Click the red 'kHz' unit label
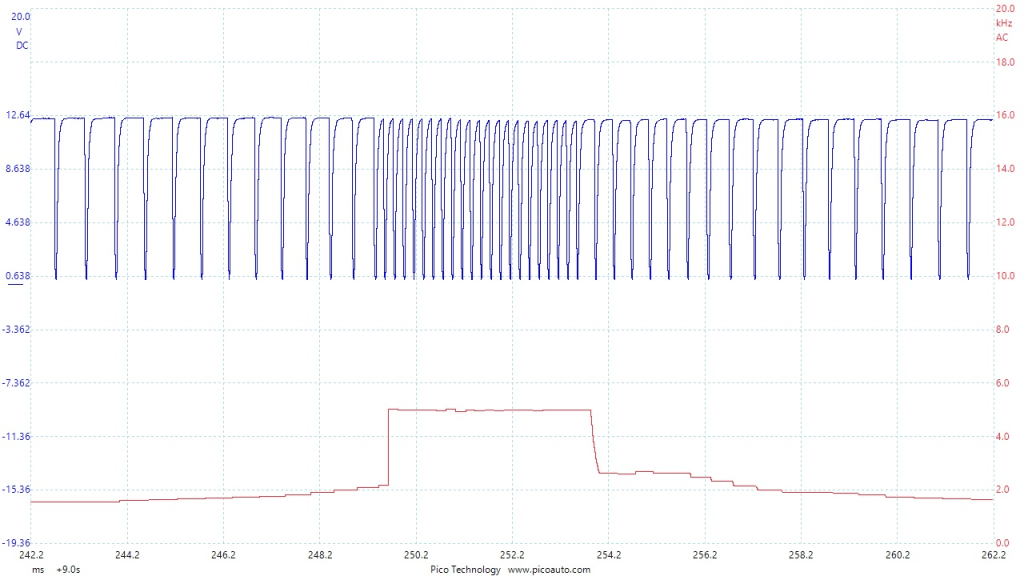1024x576 pixels. click(1003, 22)
